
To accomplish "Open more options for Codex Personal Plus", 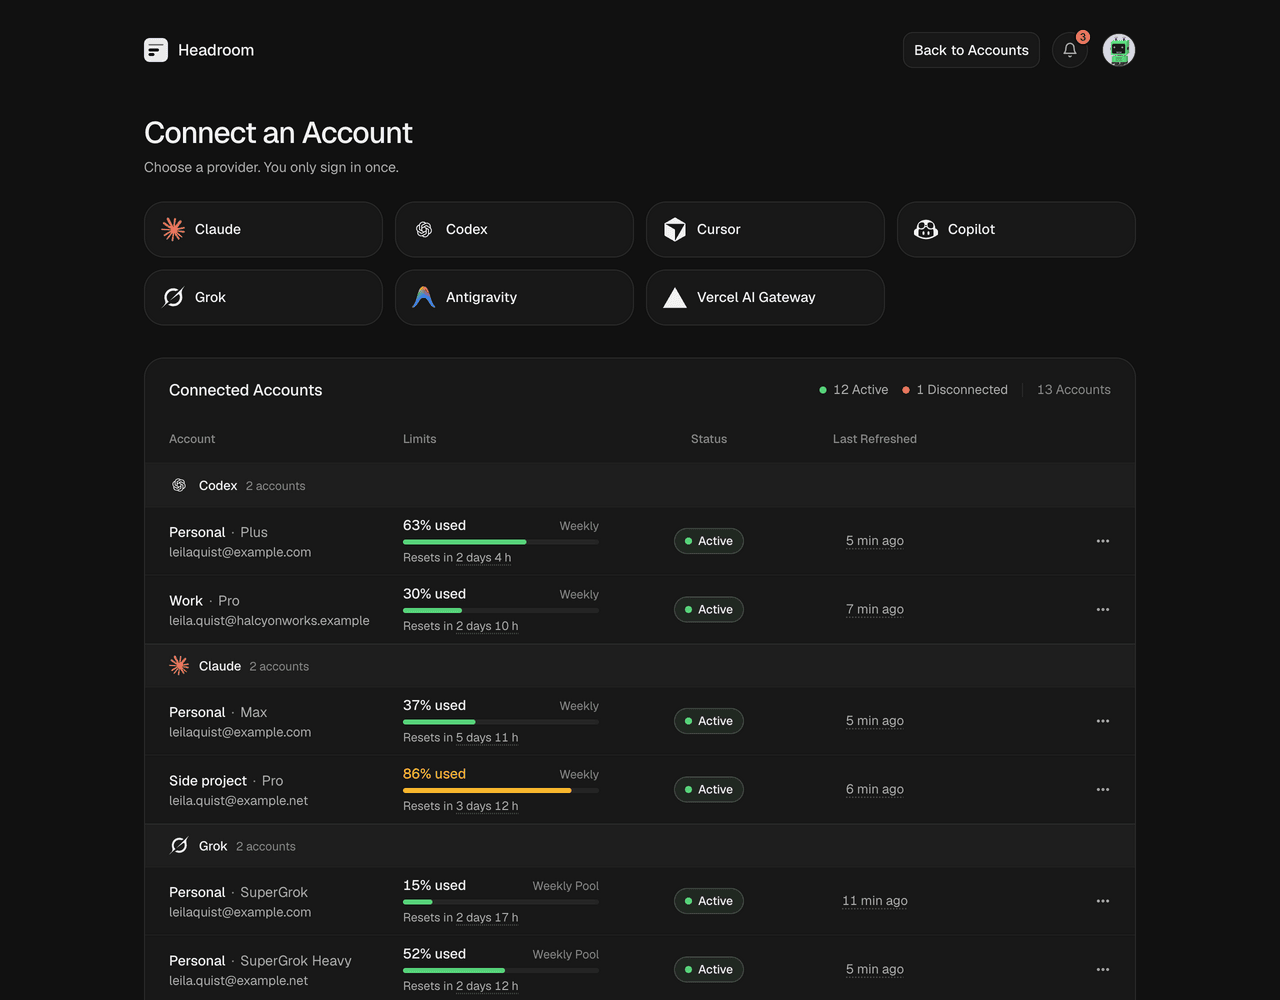I will pos(1103,541).
